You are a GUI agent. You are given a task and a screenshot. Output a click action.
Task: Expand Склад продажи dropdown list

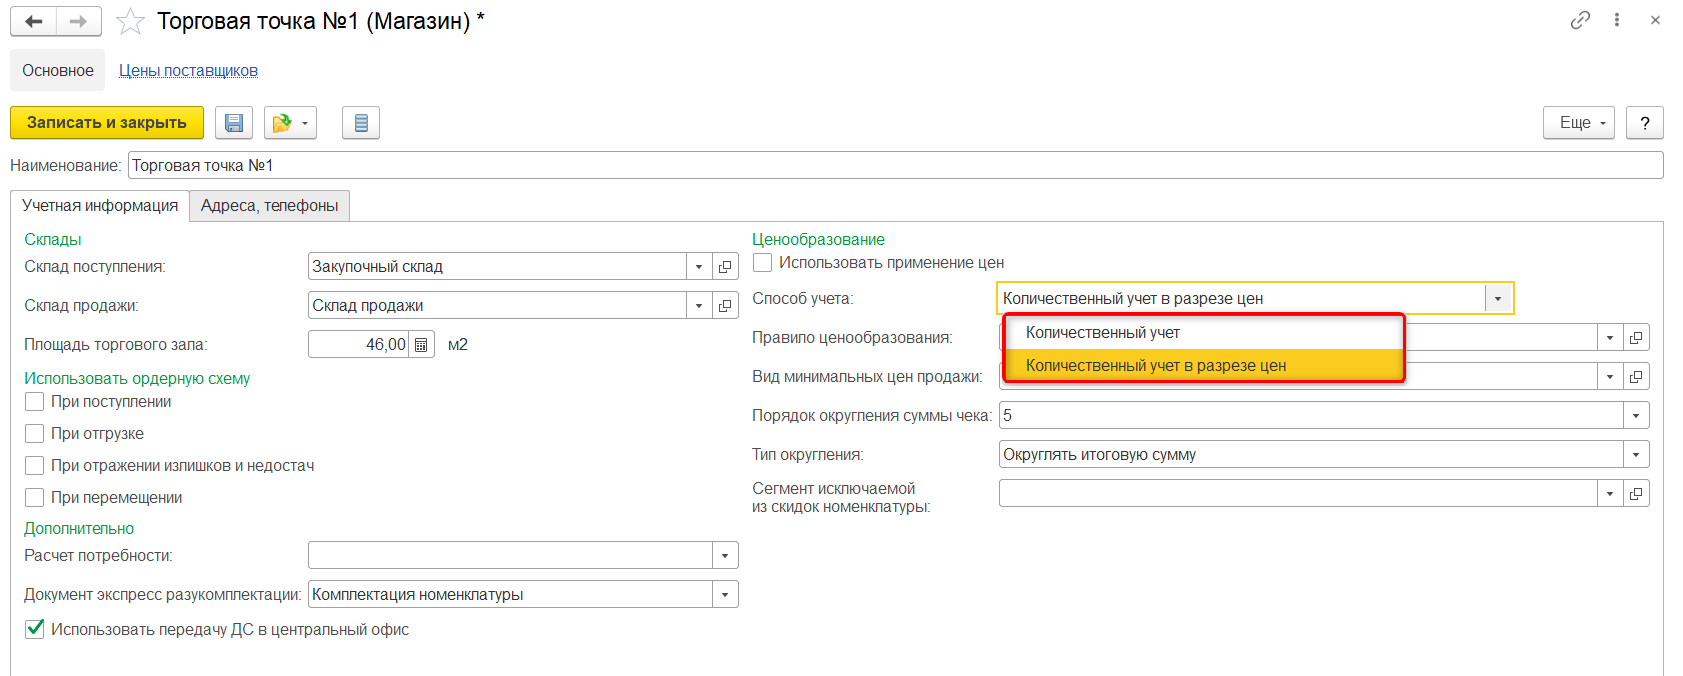pos(699,306)
